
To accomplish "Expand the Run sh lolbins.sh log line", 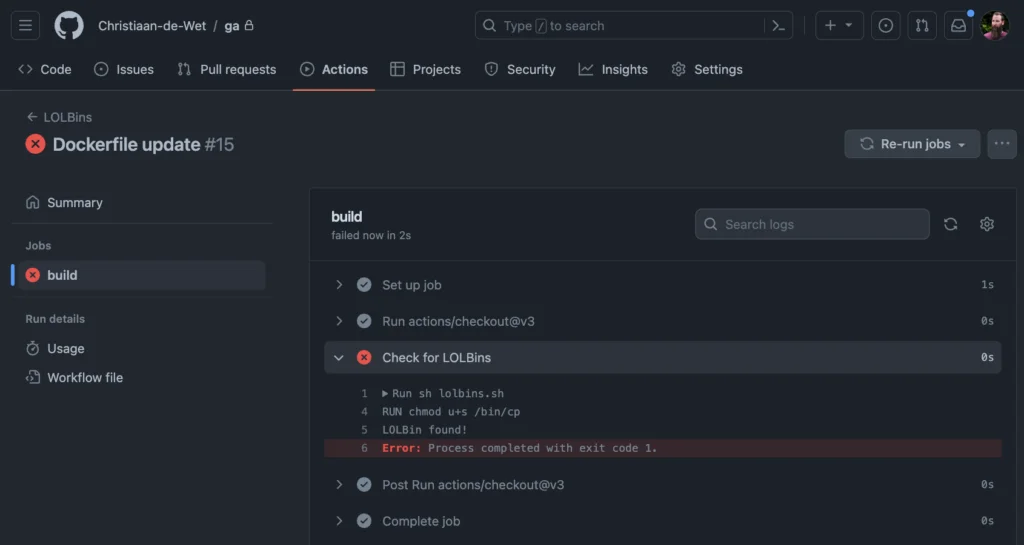I will [x=386, y=394].
